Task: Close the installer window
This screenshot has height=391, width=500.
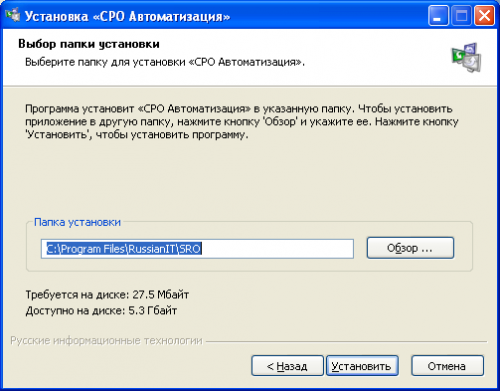Action: pyautogui.click(x=484, y=16)
